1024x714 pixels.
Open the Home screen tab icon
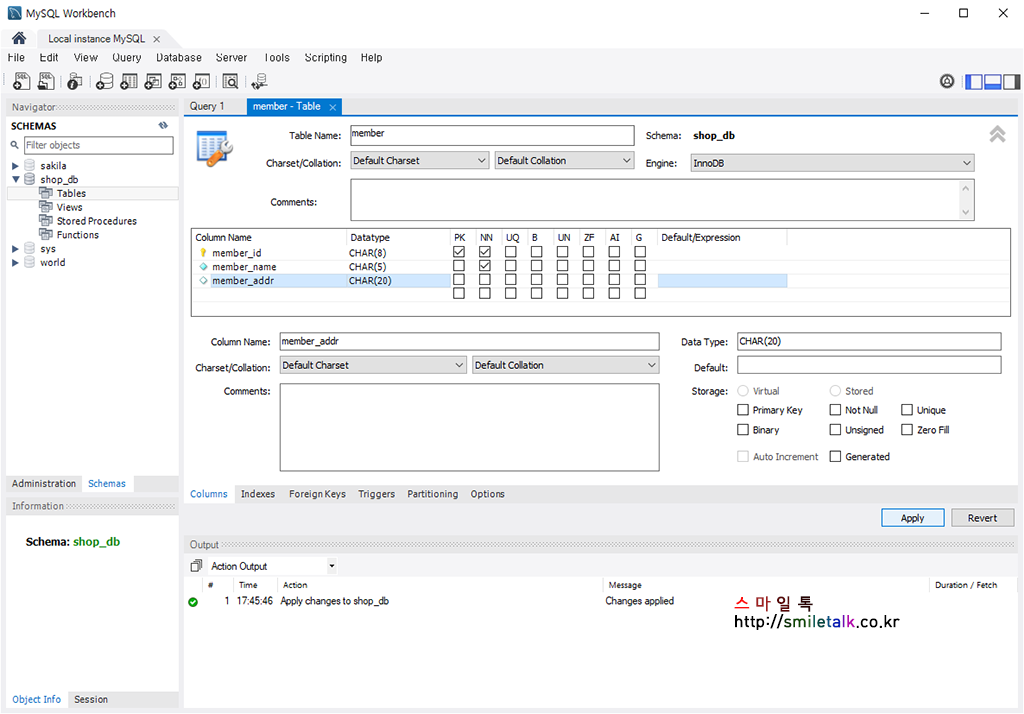click(x=19, y=39)
